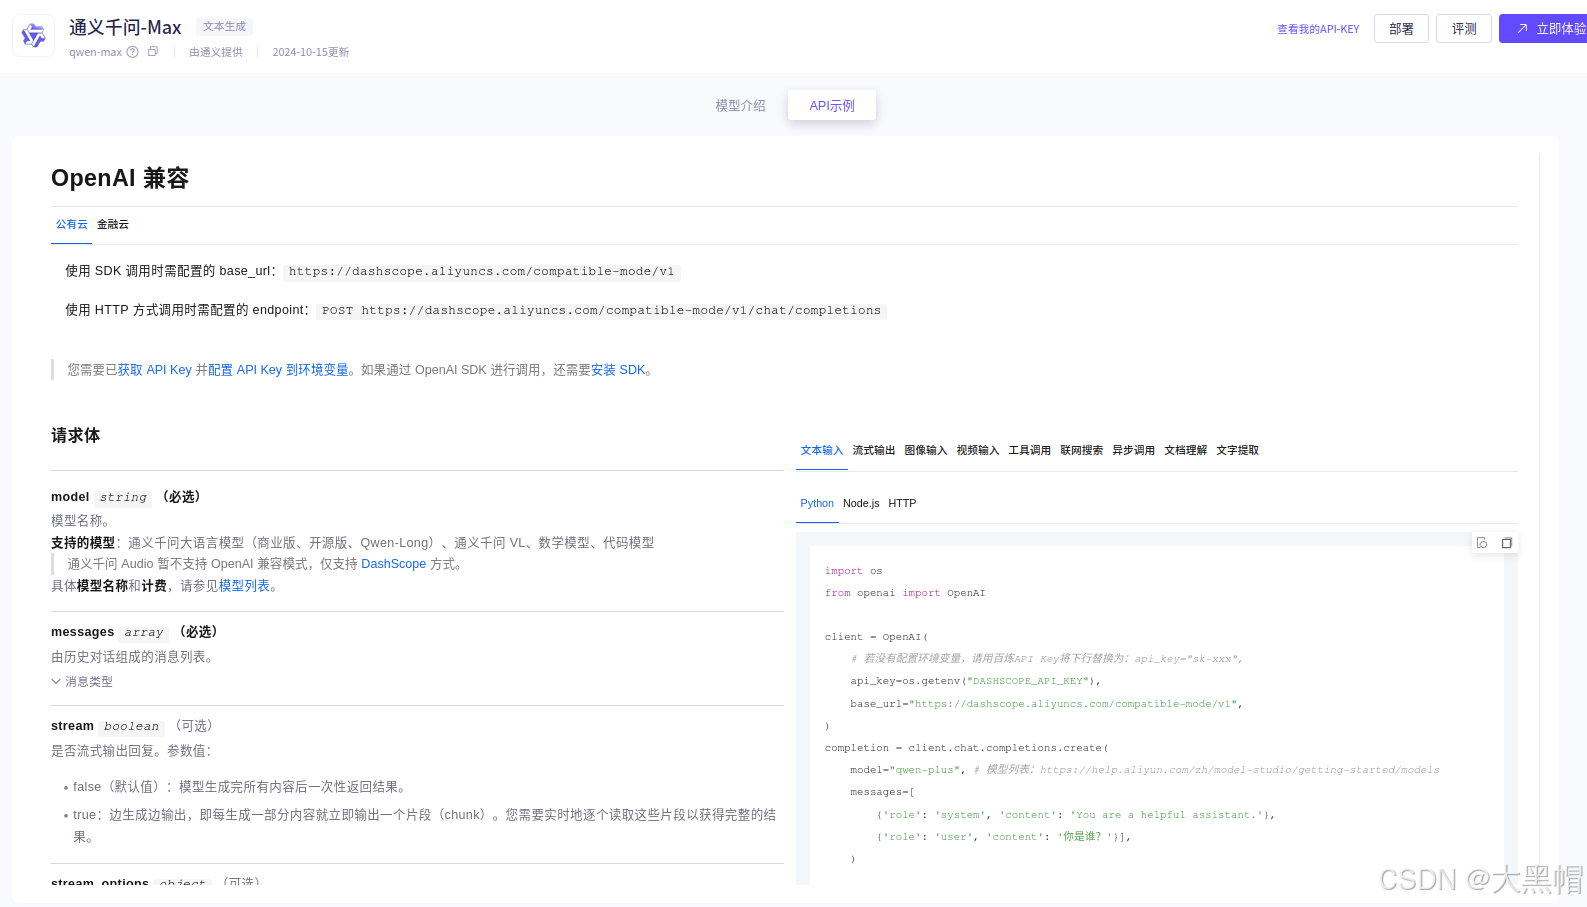Switch to the 金融云 tab
1587x907 pixels.
pyautogui.click(x=113, y=224)
